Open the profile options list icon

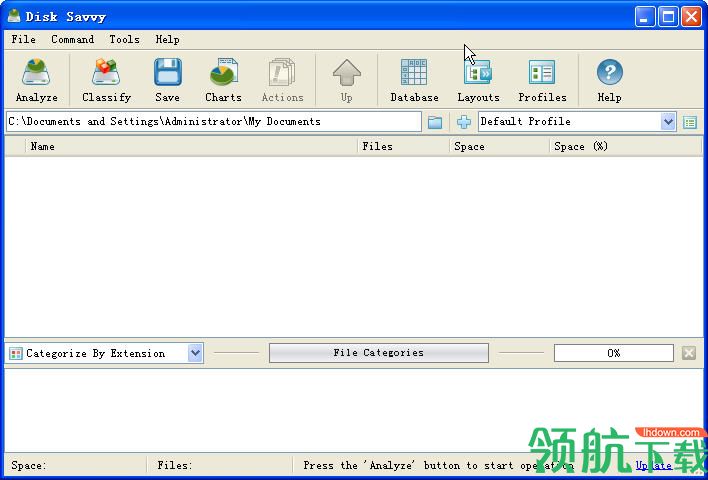(x=689, y=122)
